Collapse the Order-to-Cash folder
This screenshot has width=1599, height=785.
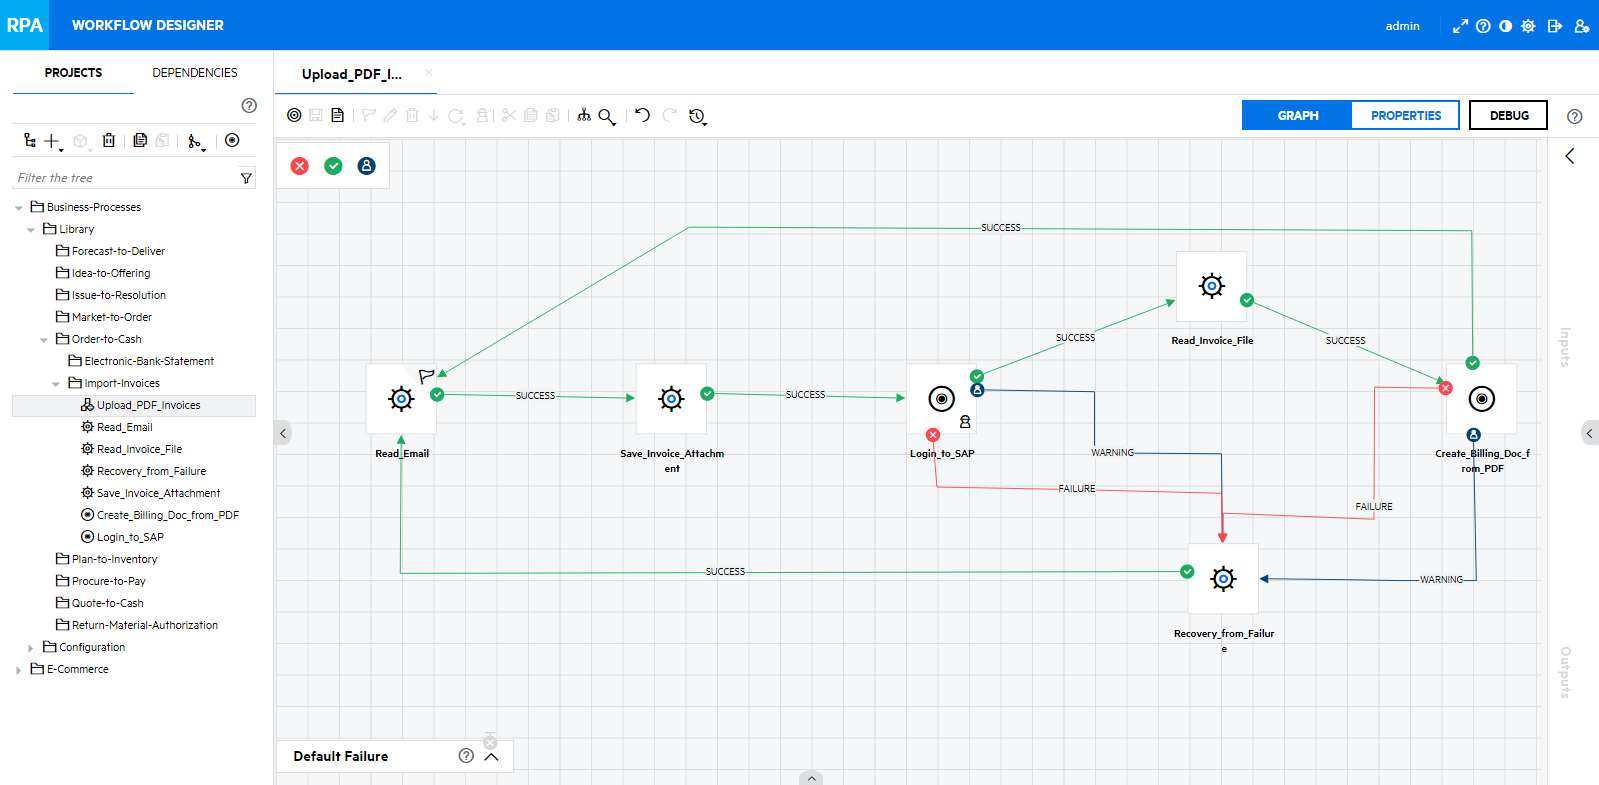43,340
